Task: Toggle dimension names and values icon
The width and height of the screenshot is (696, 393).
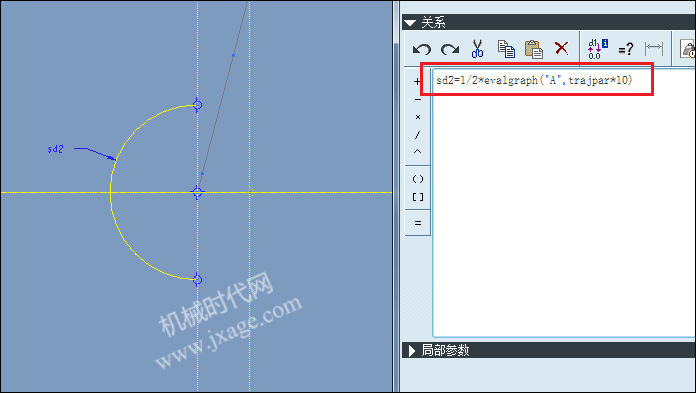Action: pyautogui.click(x=597, y=49)
